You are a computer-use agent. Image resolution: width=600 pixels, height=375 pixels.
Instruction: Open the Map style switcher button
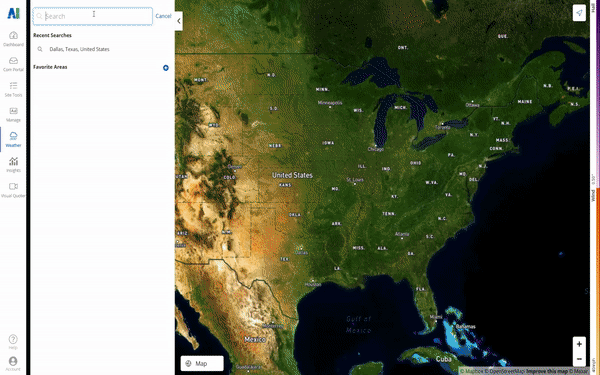click(x=202, y=364)
